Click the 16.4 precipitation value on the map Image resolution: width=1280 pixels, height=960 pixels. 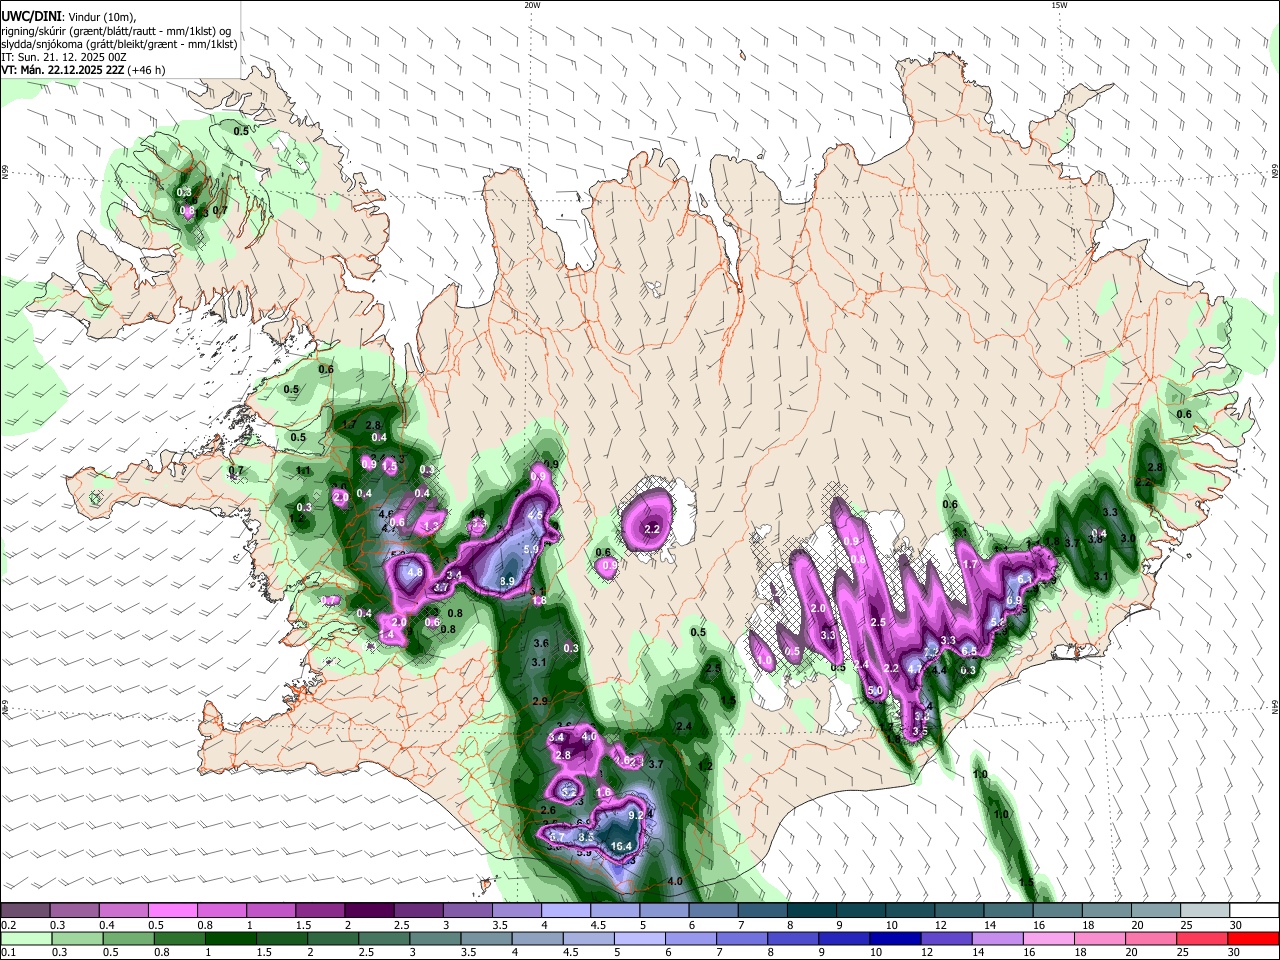(x=621, y=846)
